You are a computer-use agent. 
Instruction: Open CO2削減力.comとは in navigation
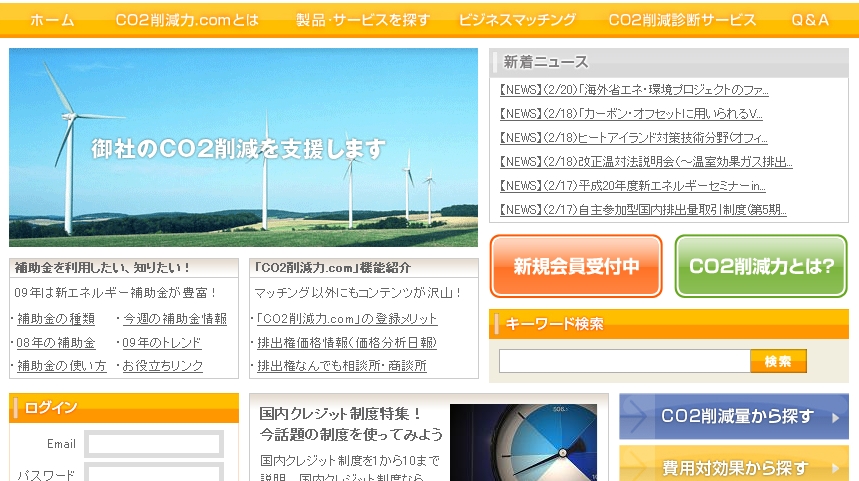pyautogui.click(x=187, y=20)
